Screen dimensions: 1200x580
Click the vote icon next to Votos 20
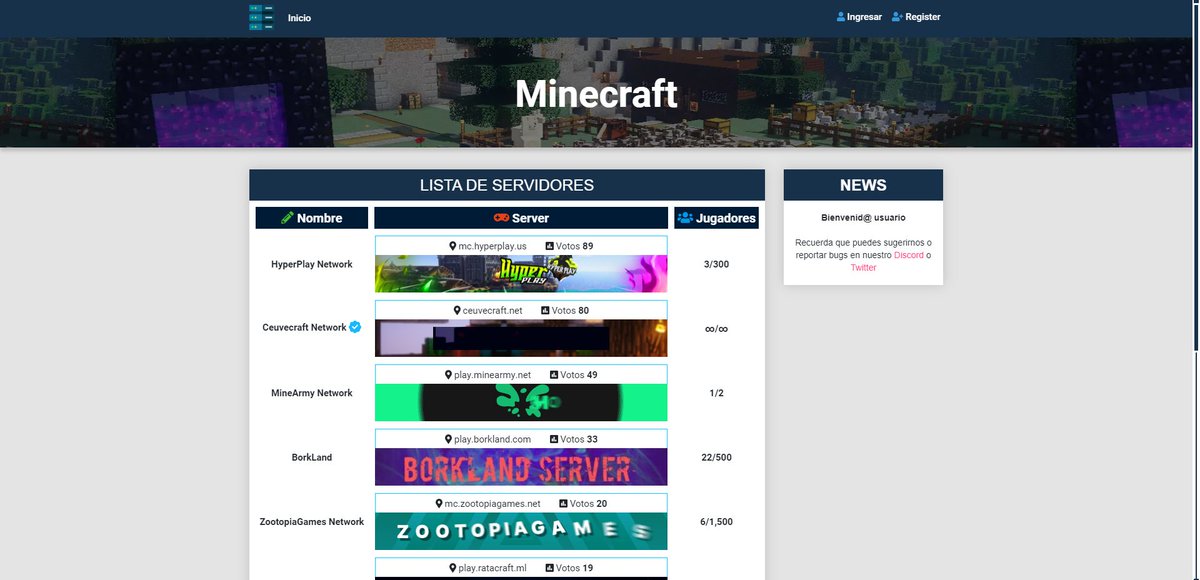(563, 504)
